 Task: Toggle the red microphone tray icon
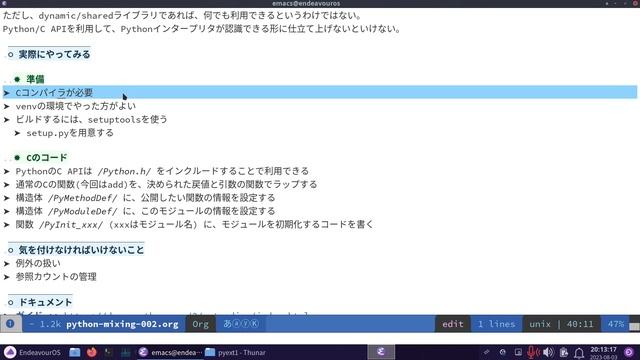[x=533, y=352]
